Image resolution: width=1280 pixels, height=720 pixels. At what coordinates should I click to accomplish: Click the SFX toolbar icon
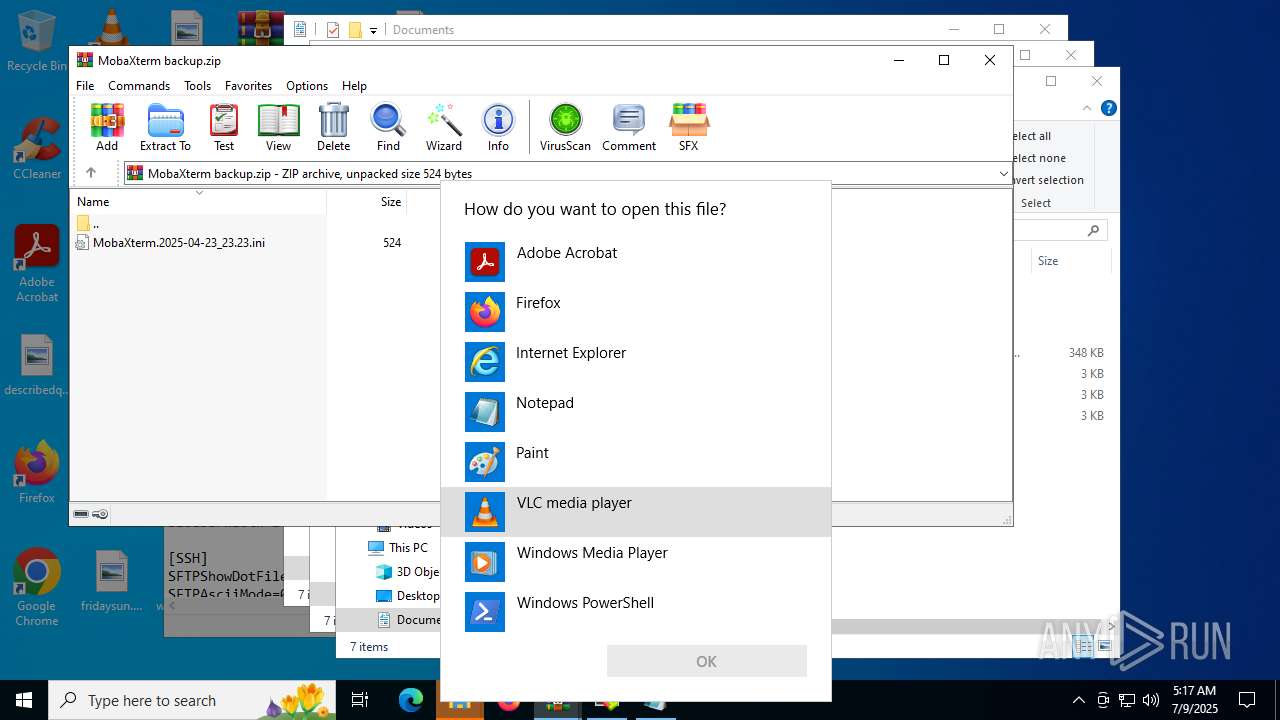pos(688,127)
